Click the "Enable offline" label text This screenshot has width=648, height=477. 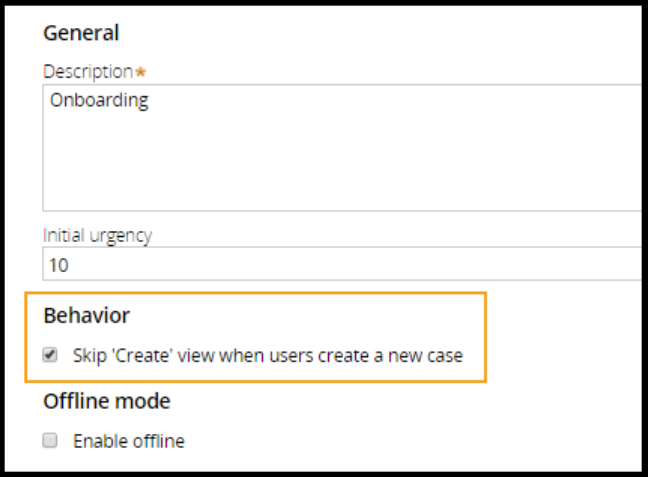click(128, 441)
